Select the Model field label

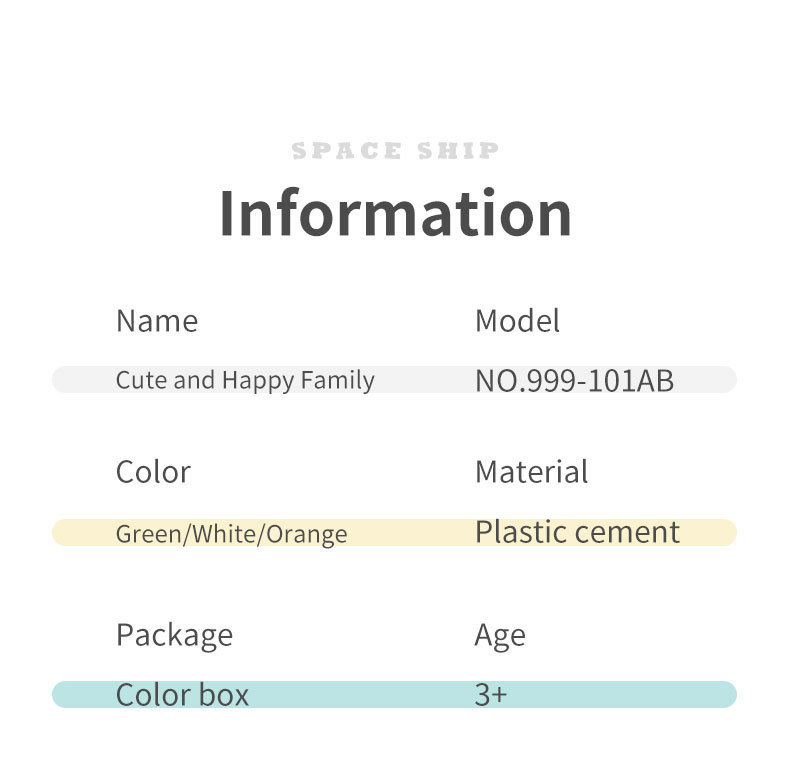tap(517, 321)
